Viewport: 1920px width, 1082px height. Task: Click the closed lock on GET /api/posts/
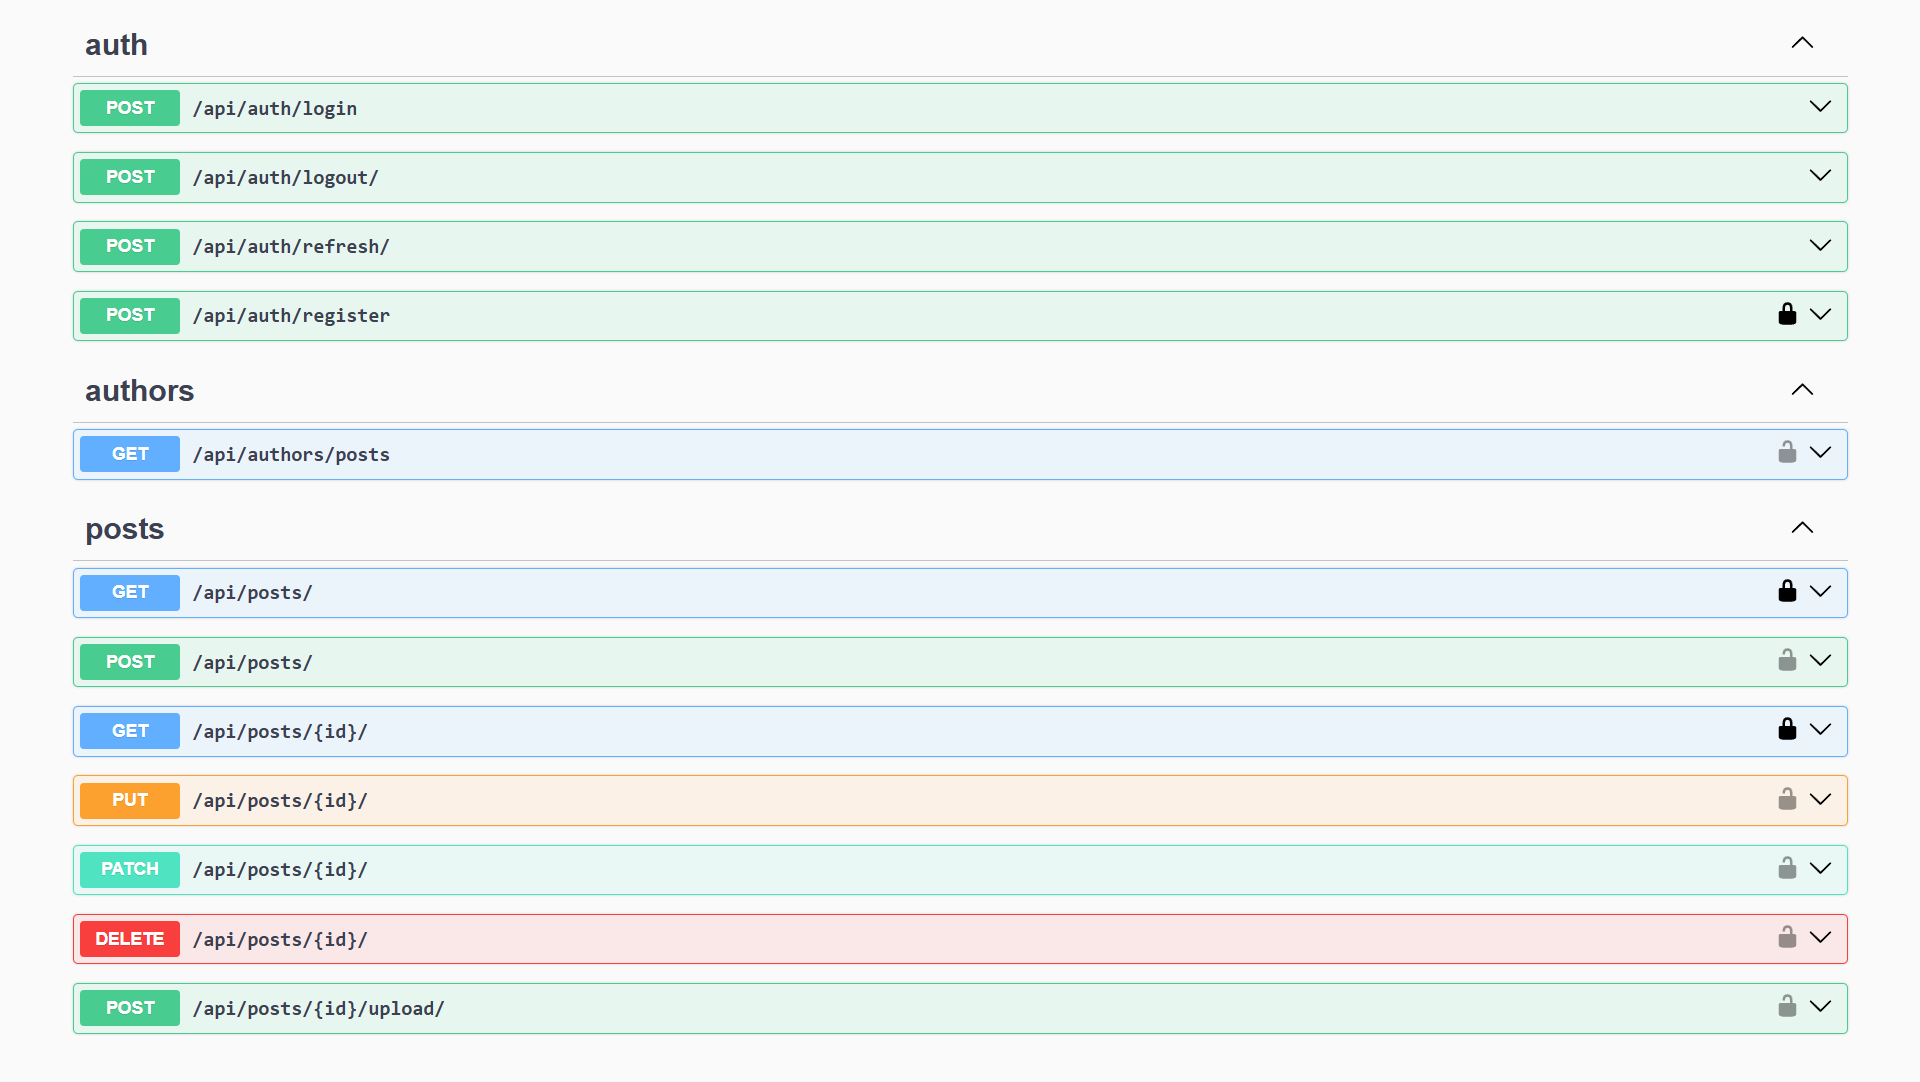point(1787,590)
